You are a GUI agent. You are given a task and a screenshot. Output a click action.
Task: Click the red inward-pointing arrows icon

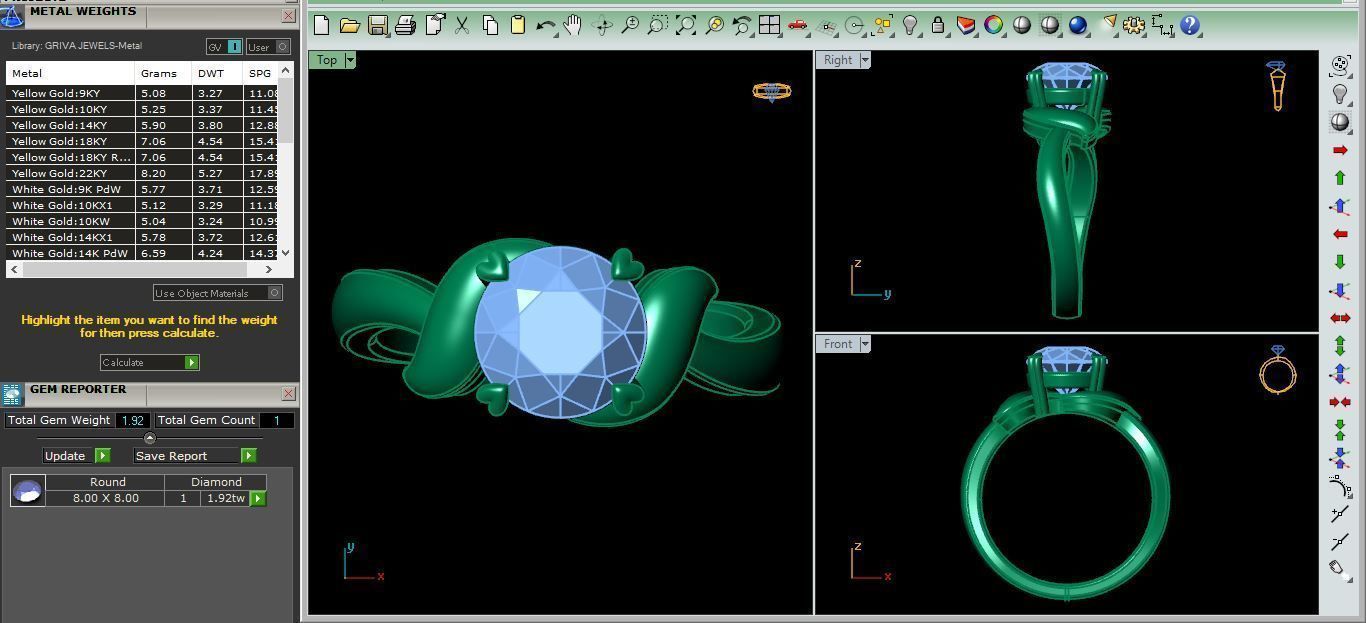point(1340,402)
